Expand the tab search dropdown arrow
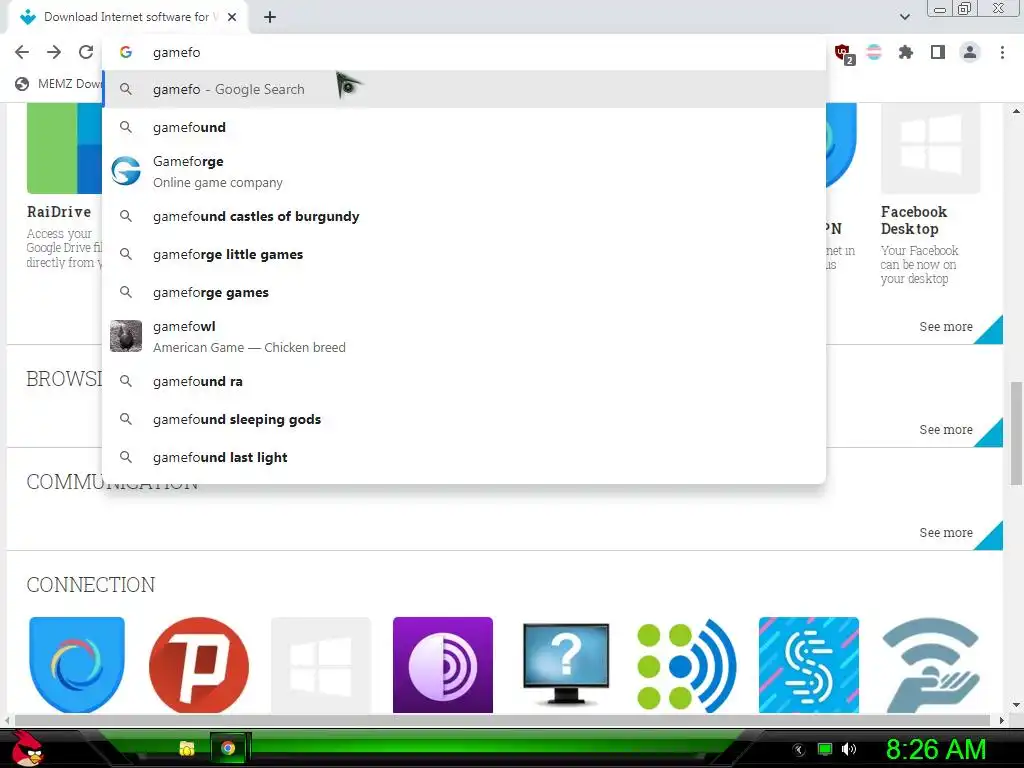Screen dimensions: 1024x768 [x=904, y=17]
